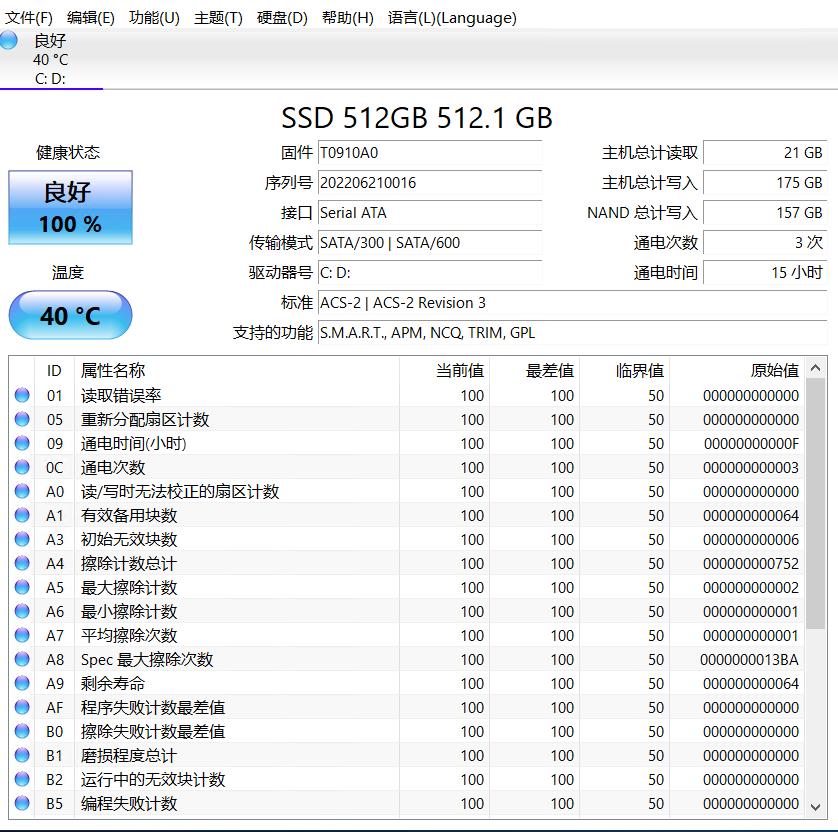Viewport: 838px width, 832px height.
Task: Select raw value 0000000013BA
Action: click(x=749, y=659)
